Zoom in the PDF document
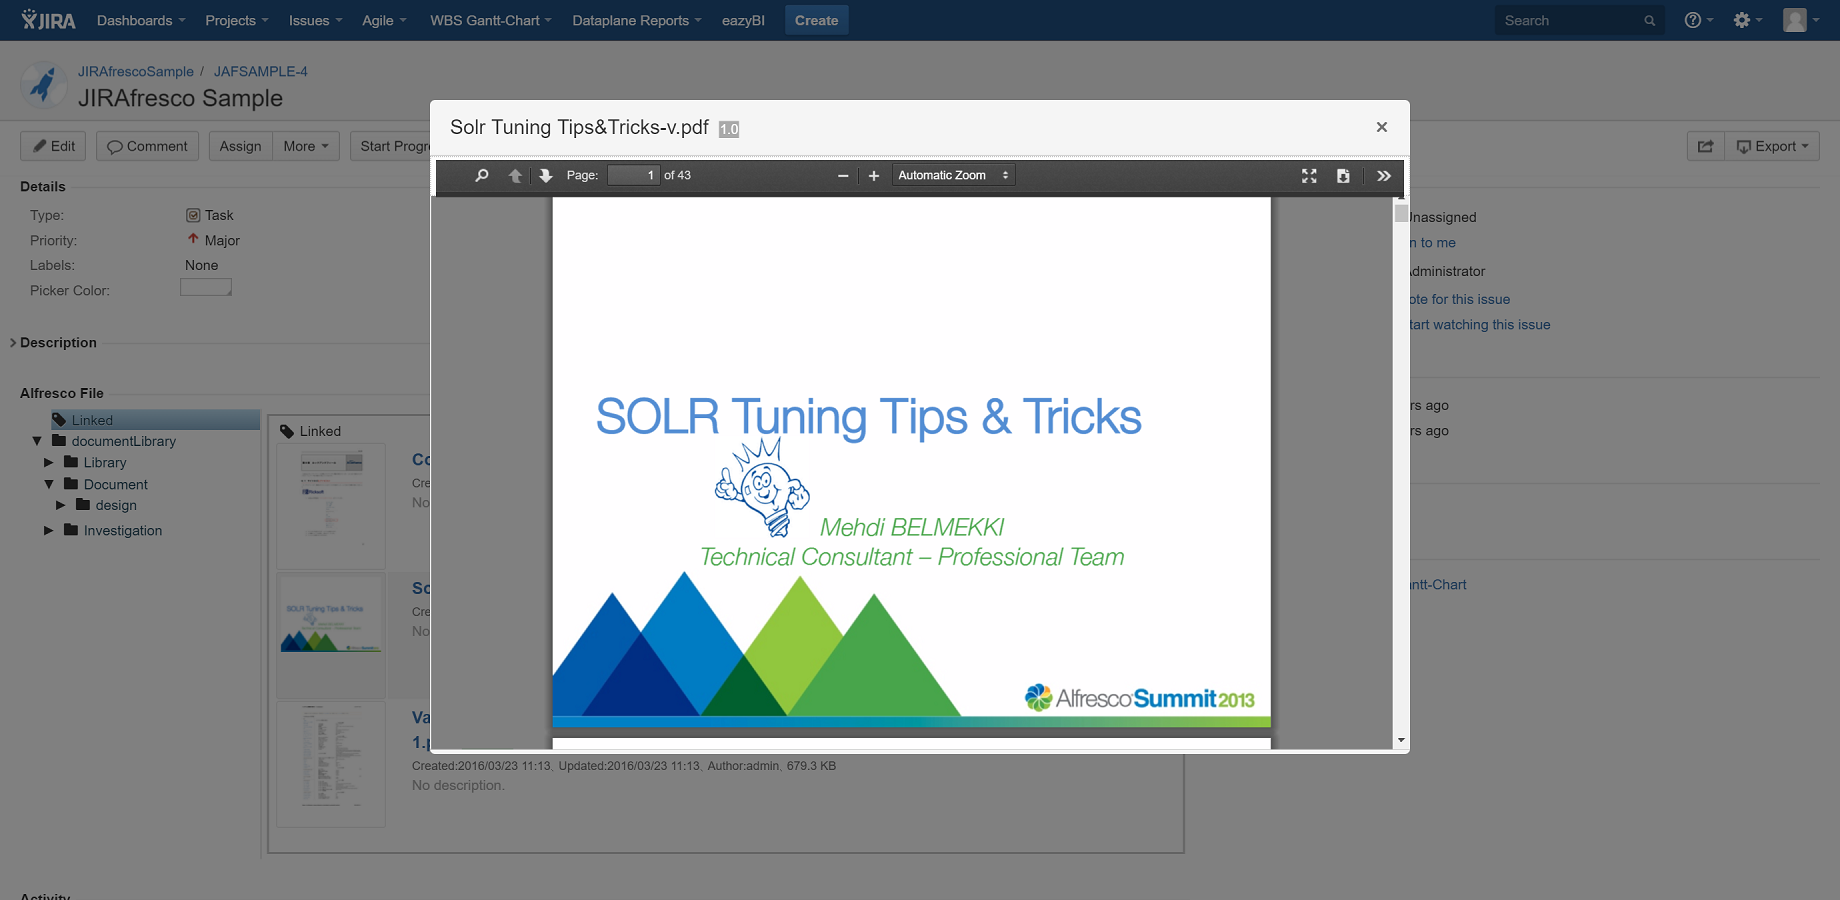This screenshot has width=1840, height=900. coord(874,176)
